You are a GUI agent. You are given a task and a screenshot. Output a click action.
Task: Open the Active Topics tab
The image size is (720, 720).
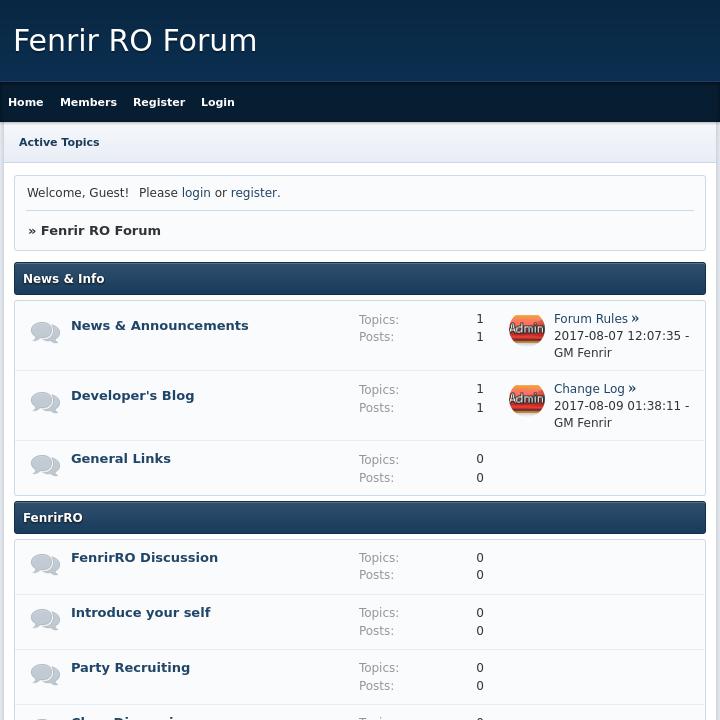coord(59,142)
